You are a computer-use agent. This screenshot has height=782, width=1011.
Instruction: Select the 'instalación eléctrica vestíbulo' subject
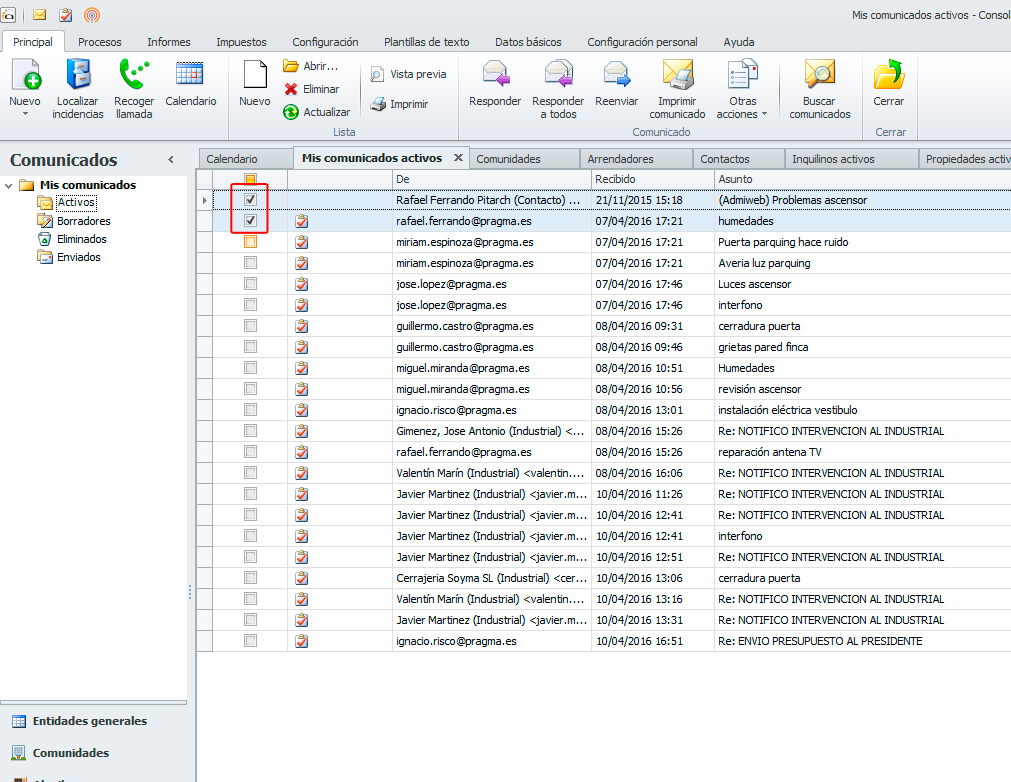click(x=788, y=410)
